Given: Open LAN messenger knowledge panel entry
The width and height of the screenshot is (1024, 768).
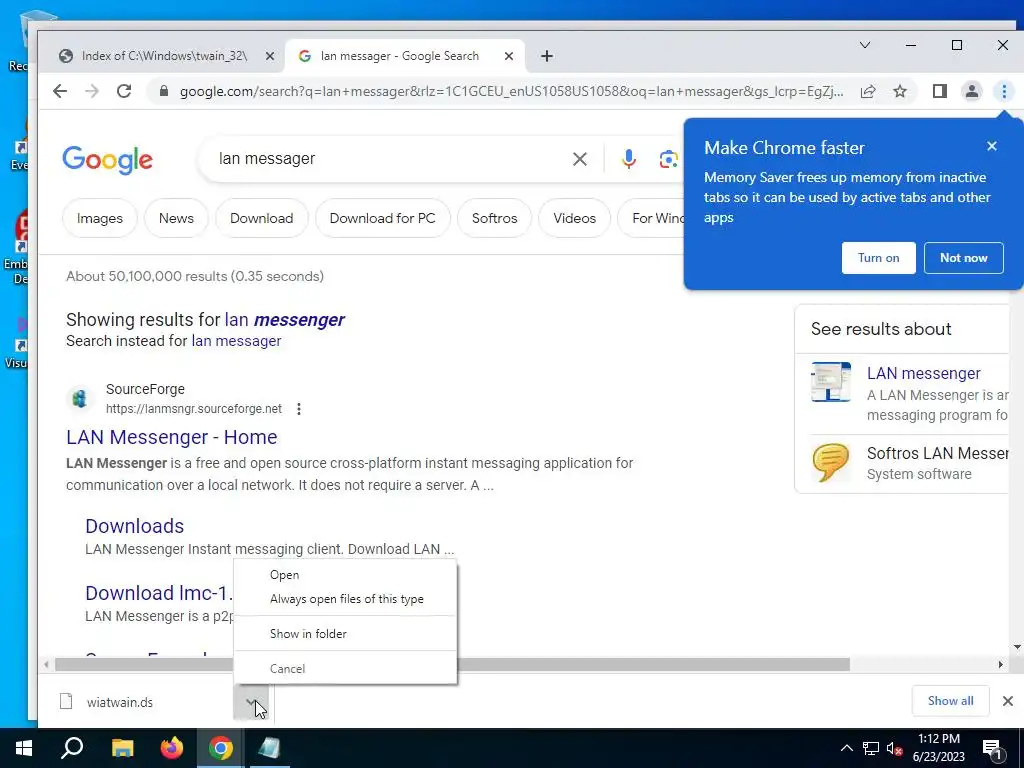Looking at the screenshot, I should (923, 373).
